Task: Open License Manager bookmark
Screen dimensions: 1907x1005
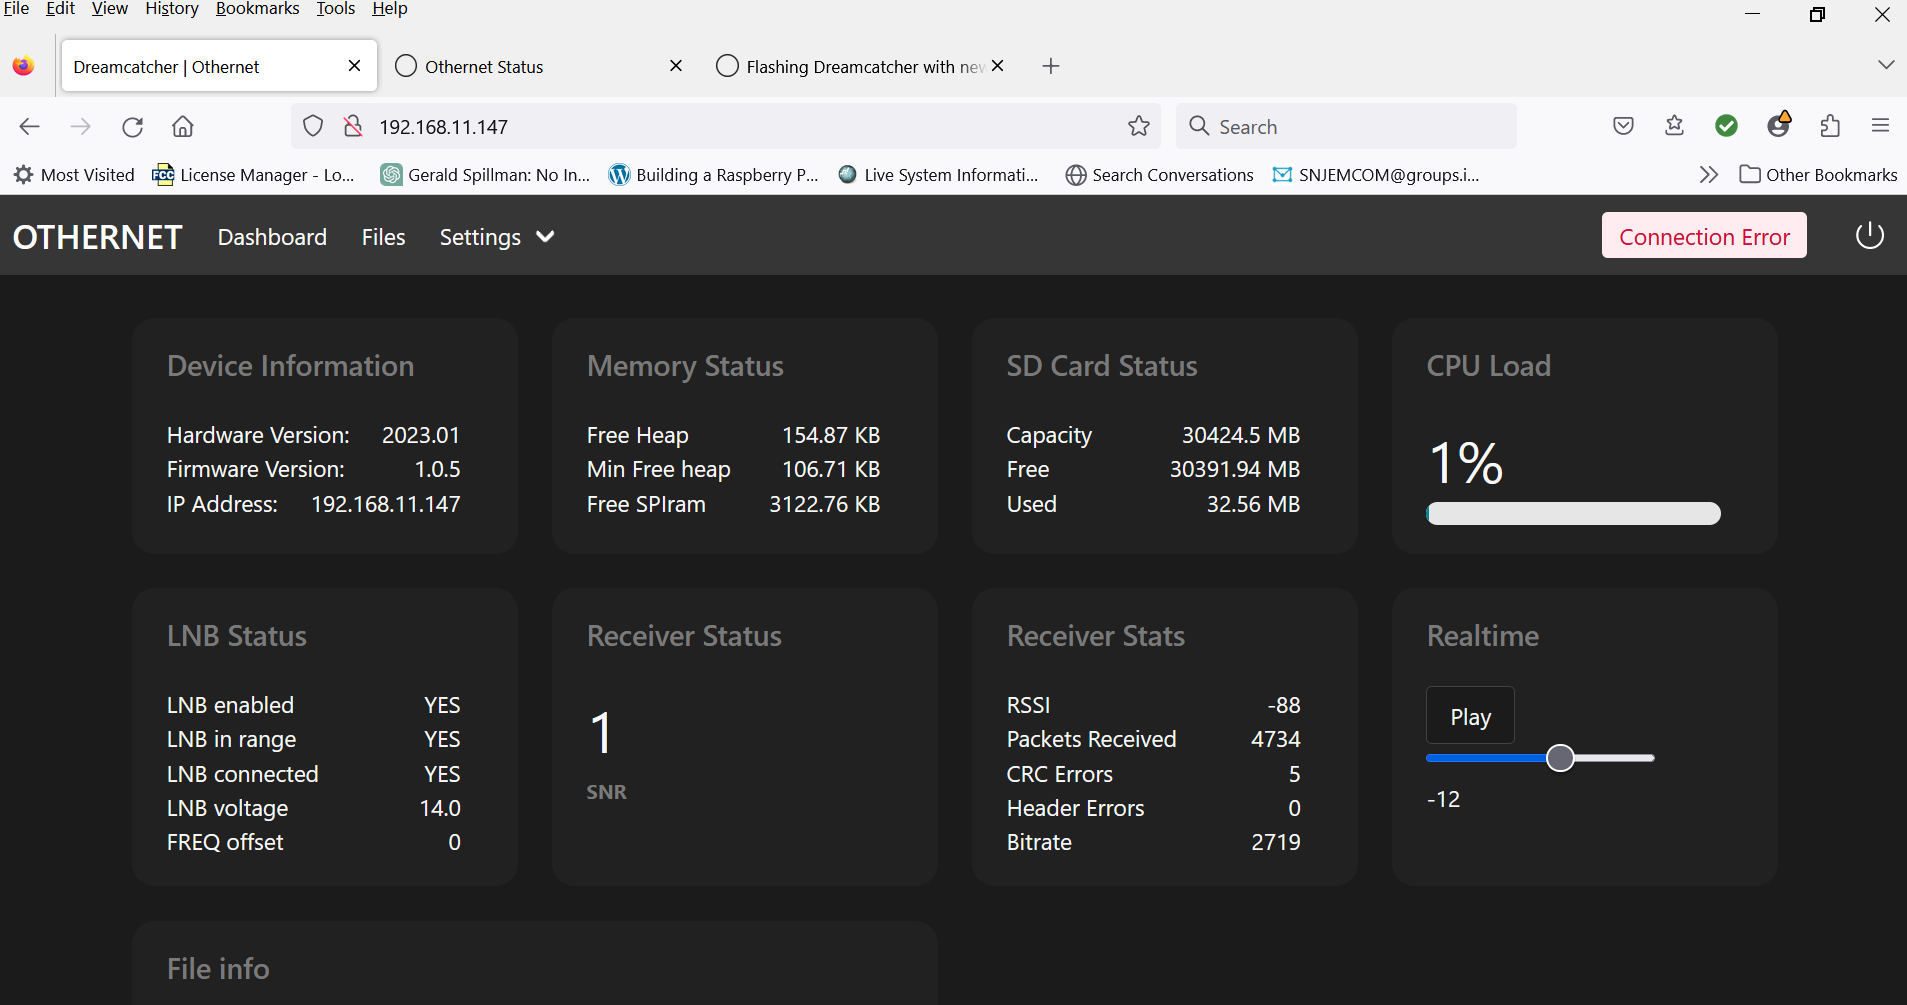Action: [x=253, y=175]
